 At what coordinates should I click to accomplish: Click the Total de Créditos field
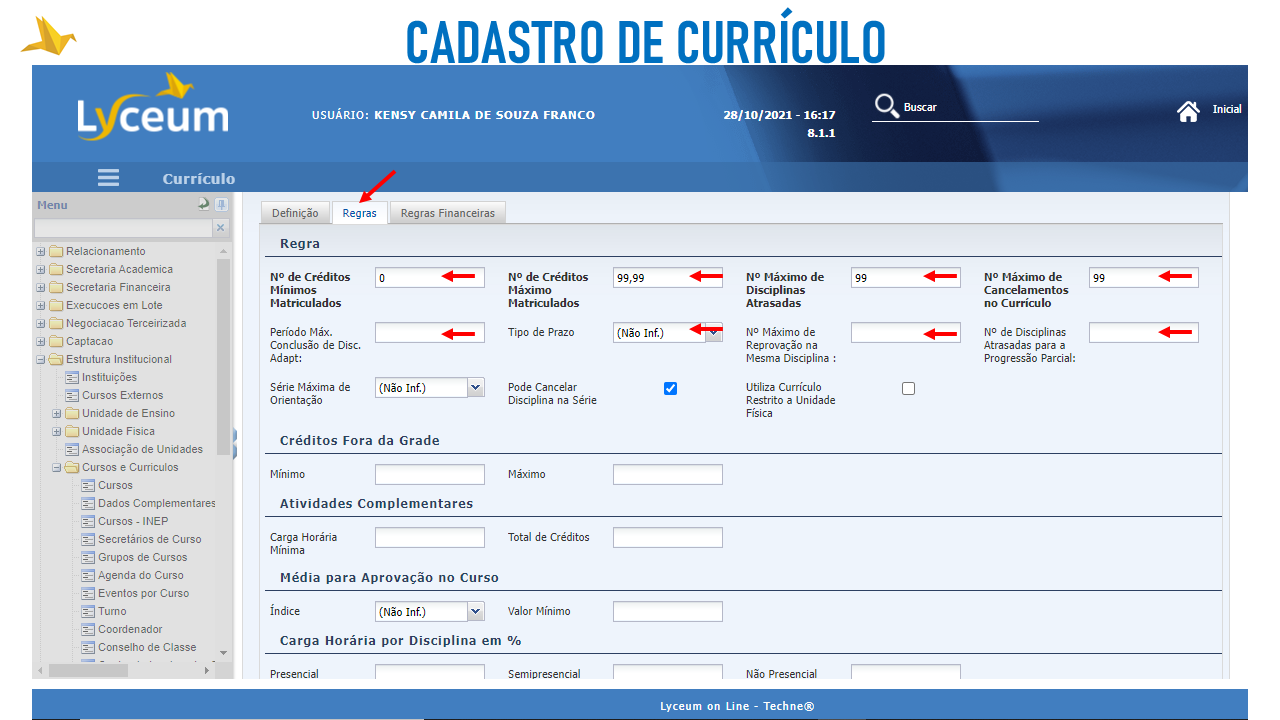668,538
